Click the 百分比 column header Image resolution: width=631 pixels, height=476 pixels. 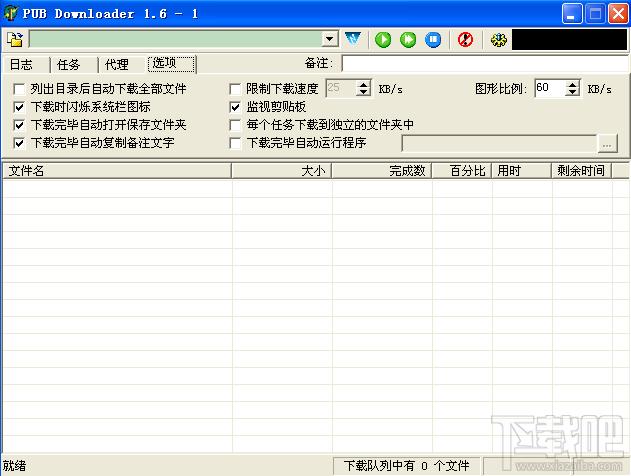point(462,171)
